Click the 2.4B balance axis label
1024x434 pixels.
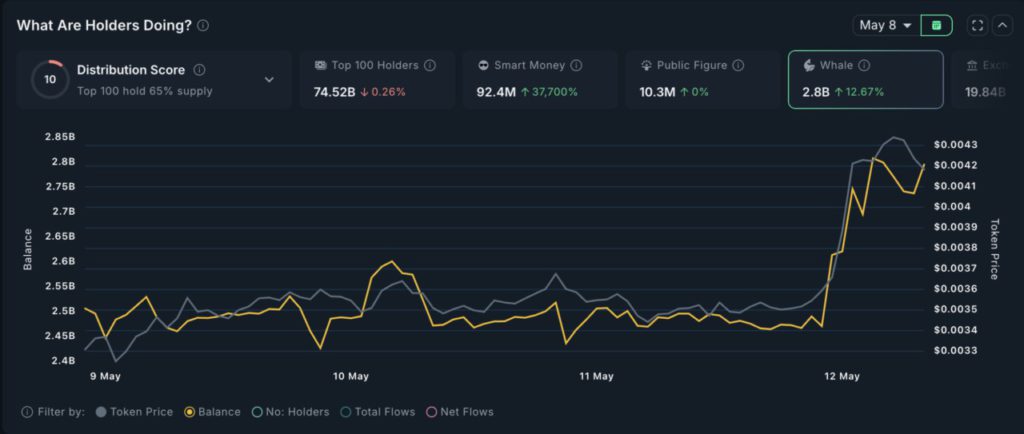click(x=62, y=360)
